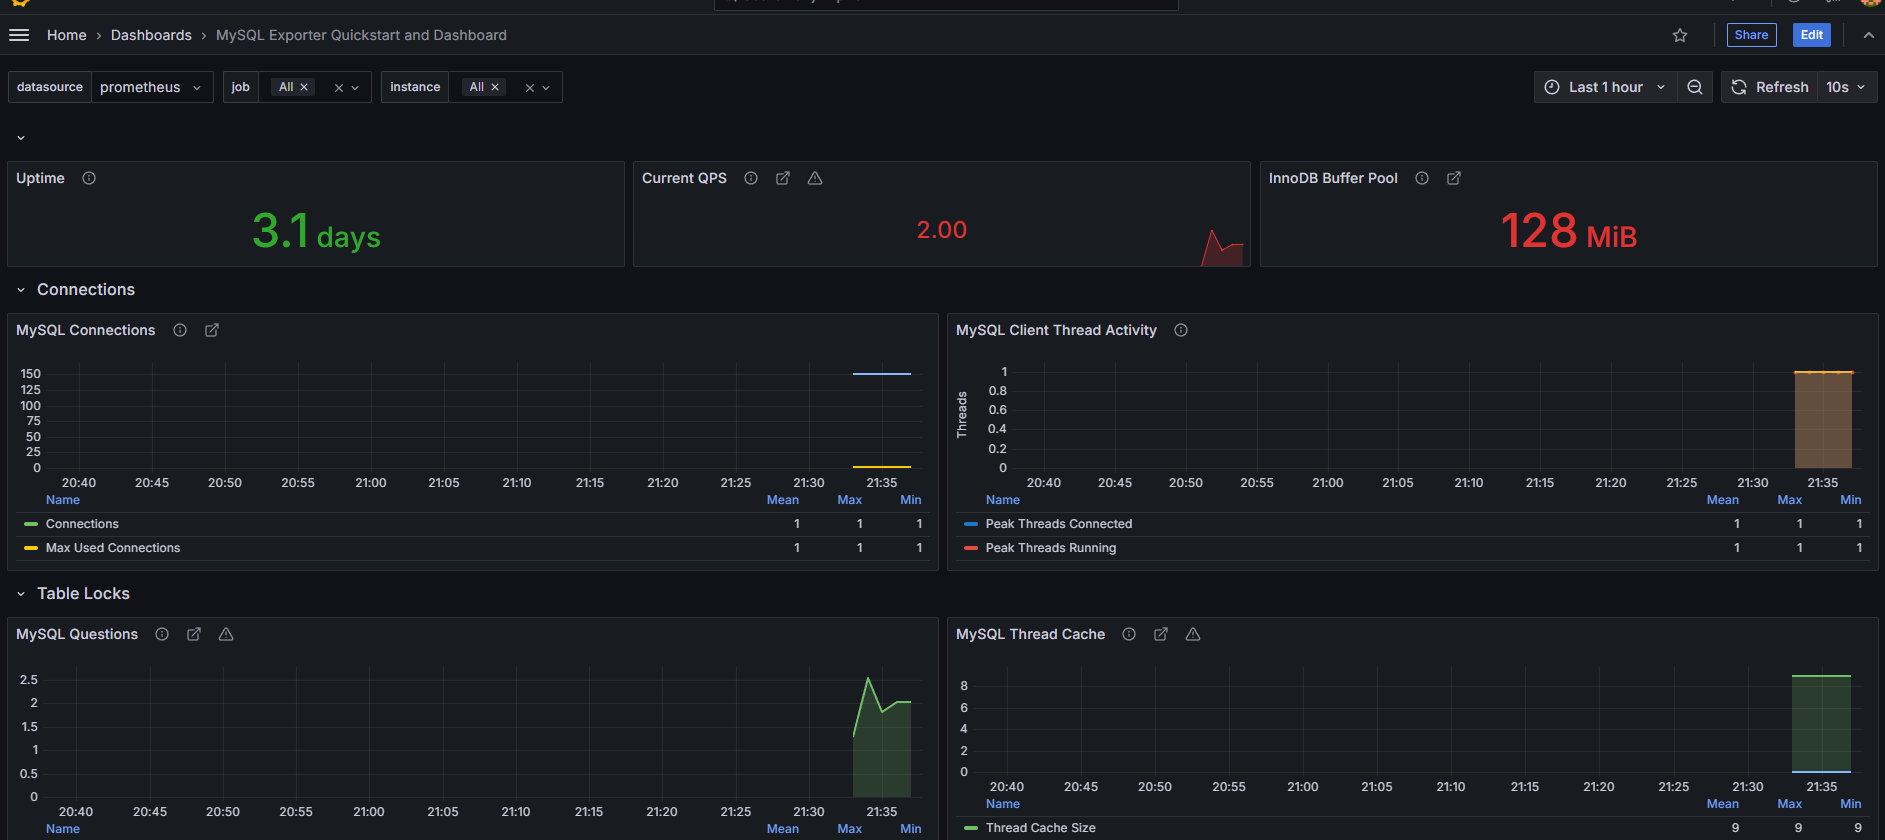Star this dashboard as favorite
This screenshot has width=1885, height=840.
pos(1680,35)
